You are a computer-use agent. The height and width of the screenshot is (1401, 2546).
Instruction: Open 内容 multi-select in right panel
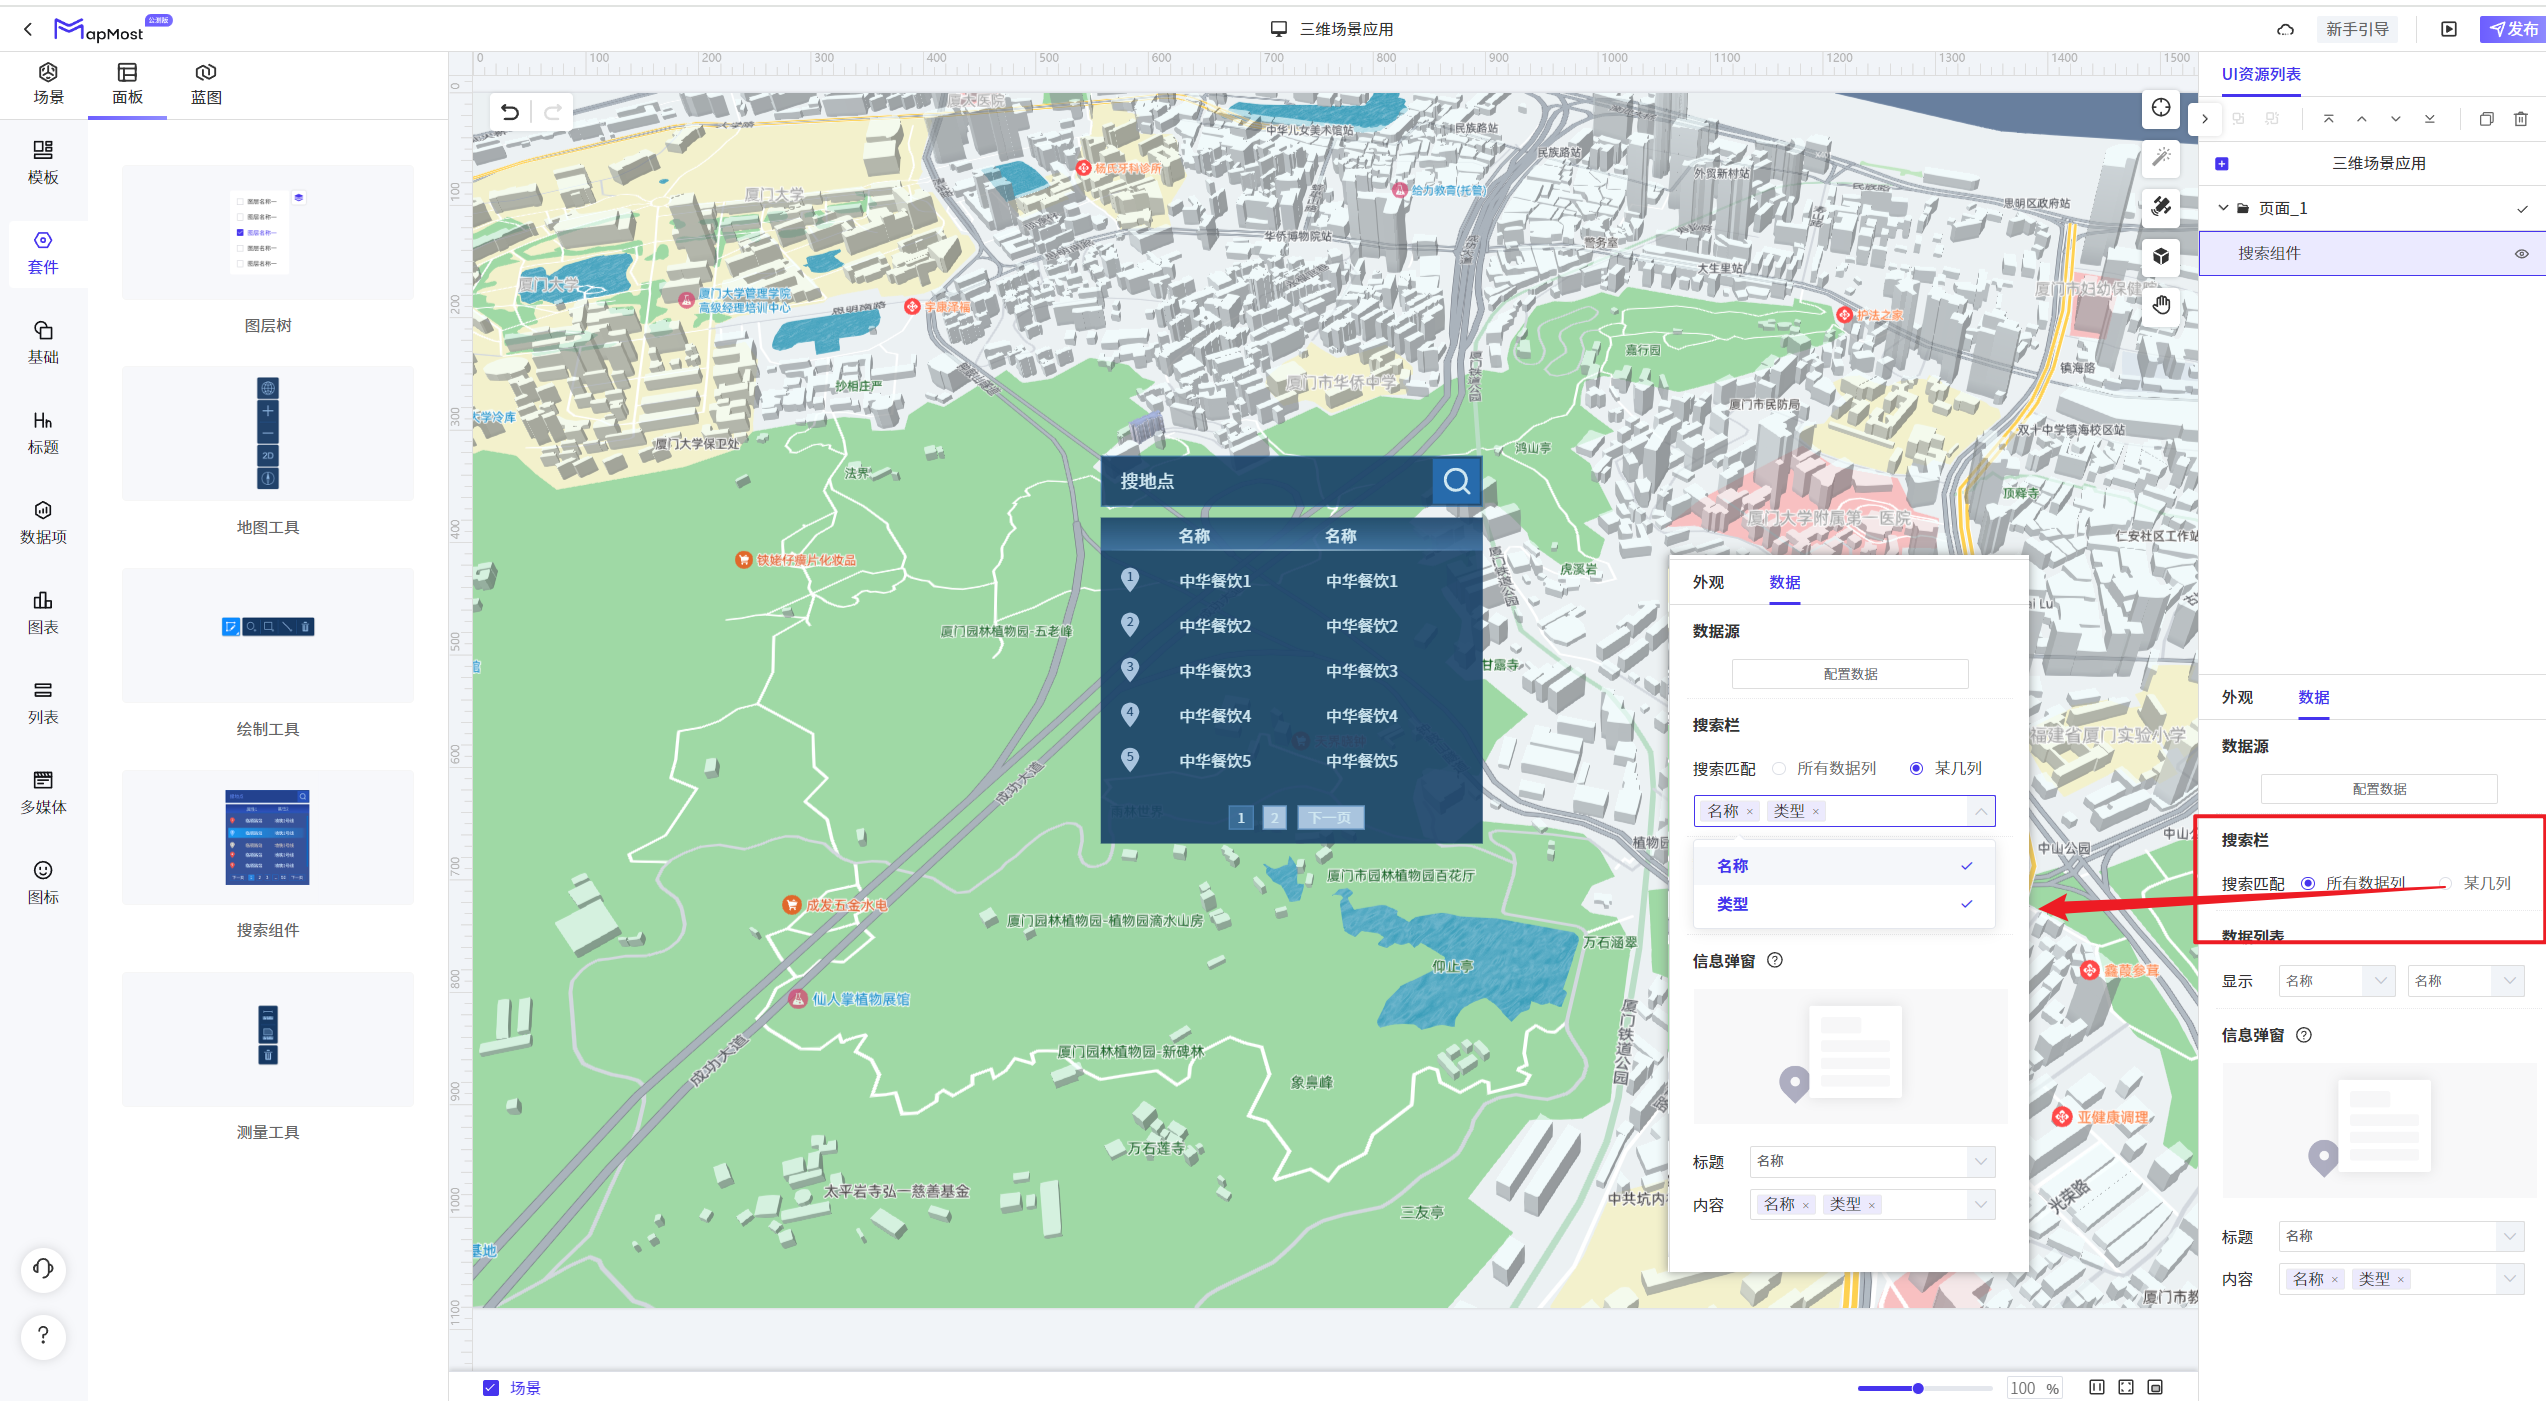pos(2402,1280)
